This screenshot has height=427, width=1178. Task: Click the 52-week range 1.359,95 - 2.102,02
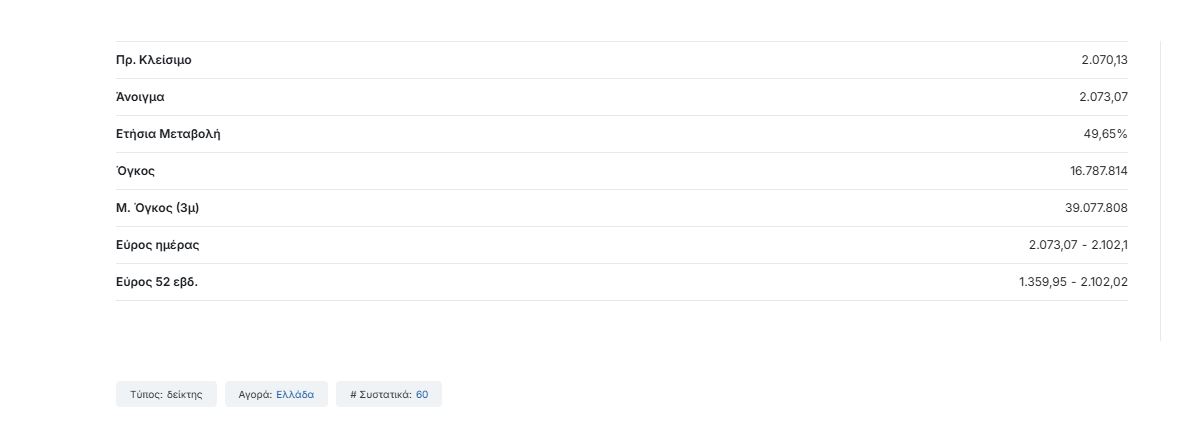[x=1073, y=282]
